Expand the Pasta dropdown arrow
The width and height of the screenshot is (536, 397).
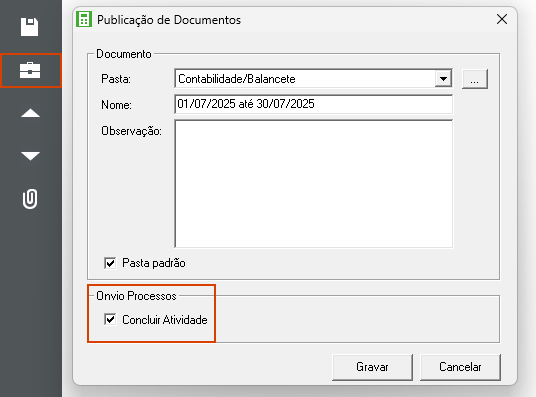click(x=443, y=79)
